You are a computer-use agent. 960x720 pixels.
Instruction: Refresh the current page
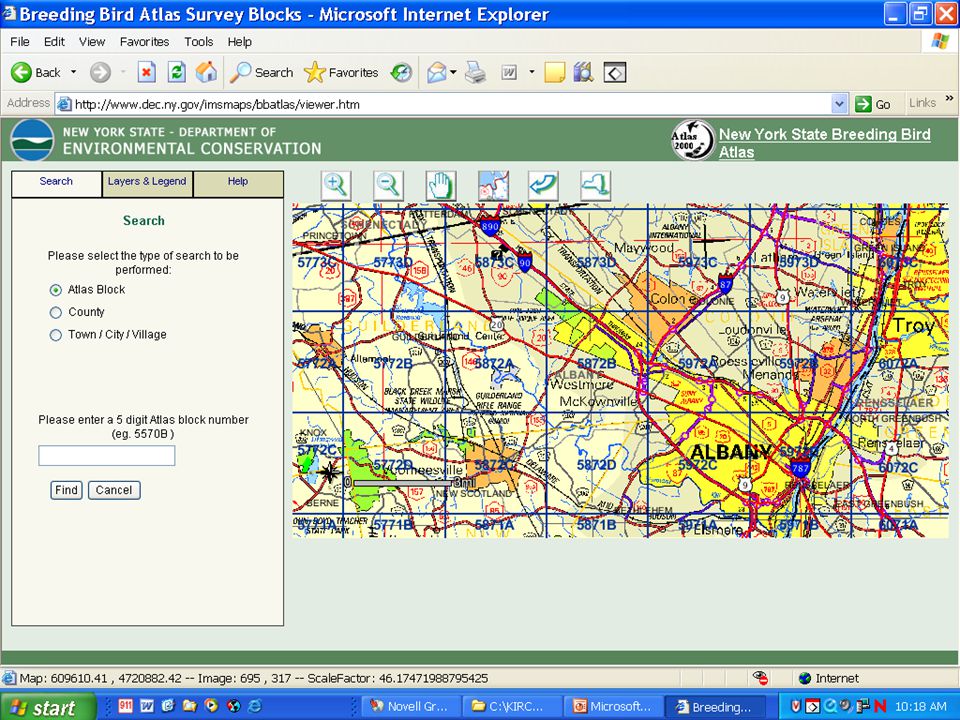(177, 72)
